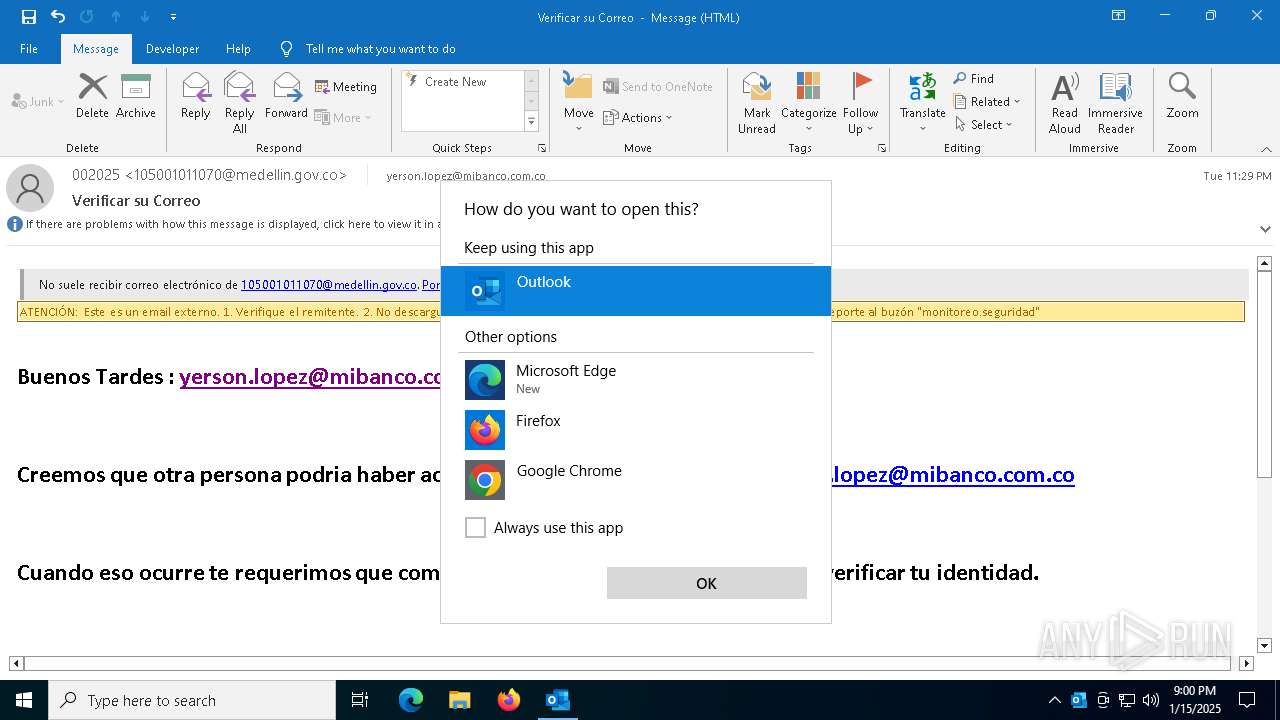
Task: Click the Reply icon
Action: (196, 96)
